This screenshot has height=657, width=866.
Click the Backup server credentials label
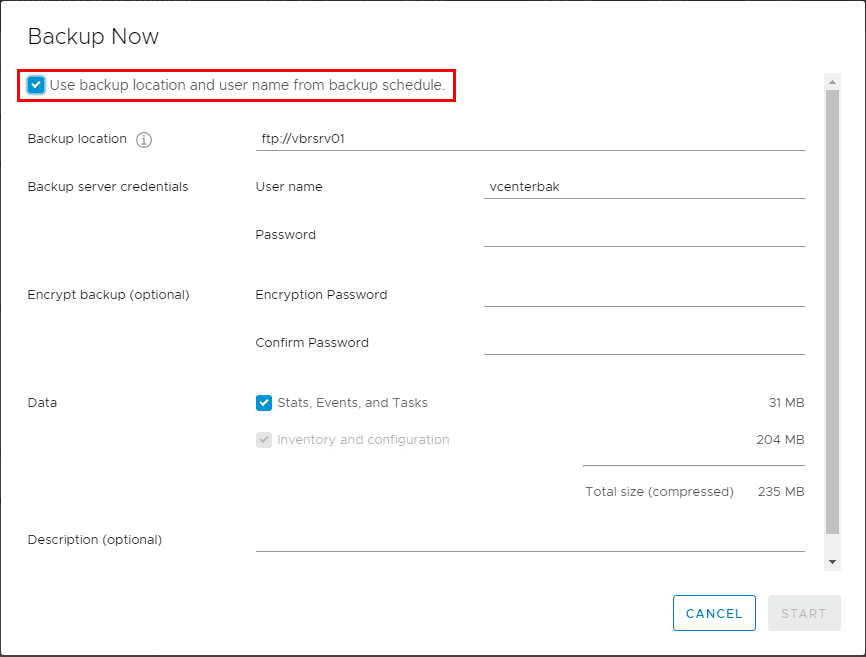[x=108, y=187]
